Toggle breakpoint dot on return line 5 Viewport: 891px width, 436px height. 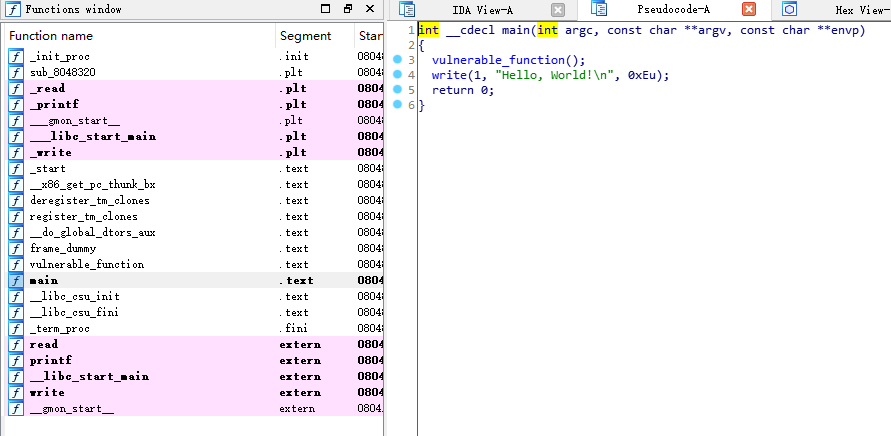click(397, 90)
